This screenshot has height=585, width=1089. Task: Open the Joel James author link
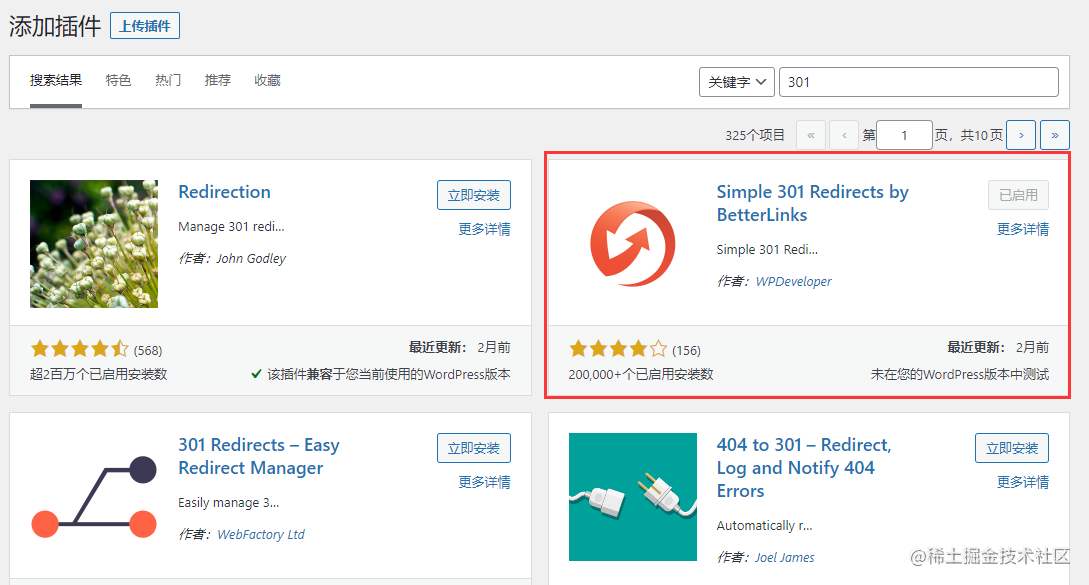(x=785, y=557)
